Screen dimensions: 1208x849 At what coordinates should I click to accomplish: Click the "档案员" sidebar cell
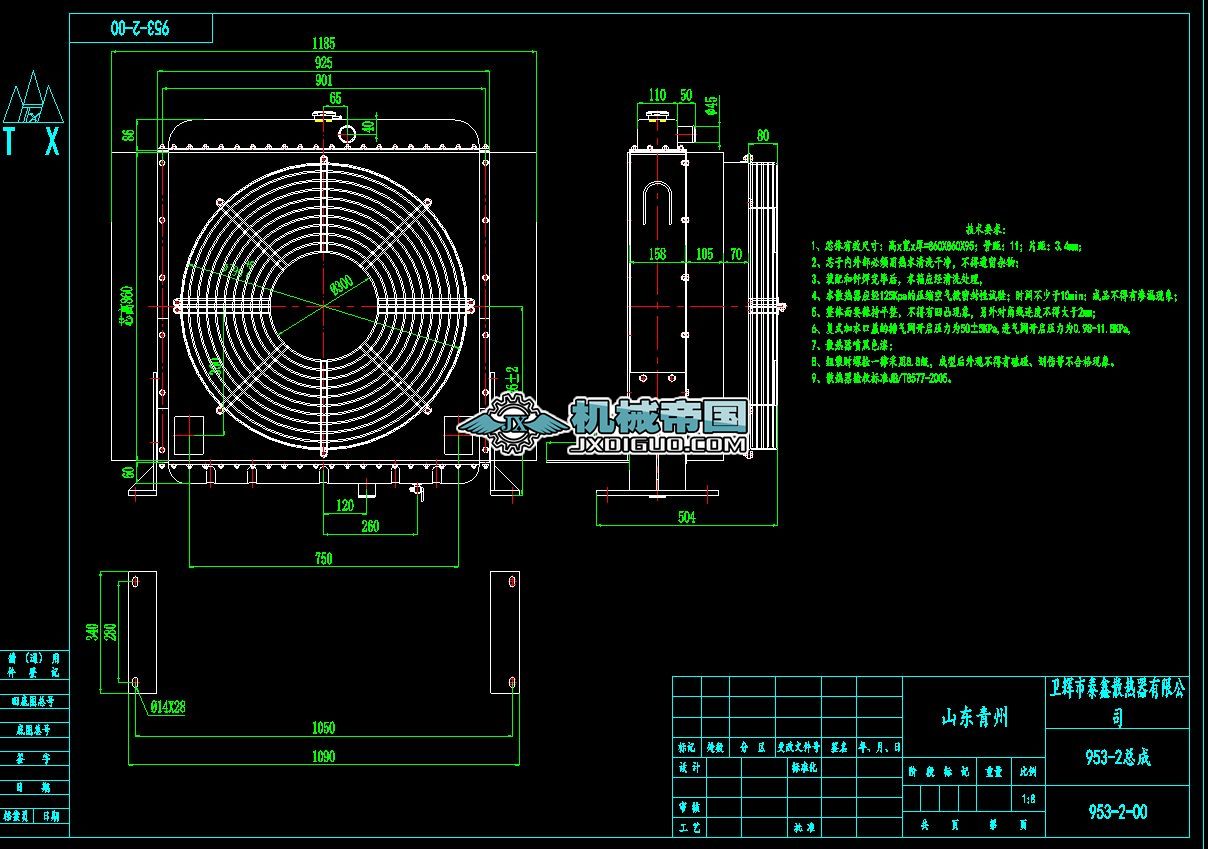16,816
